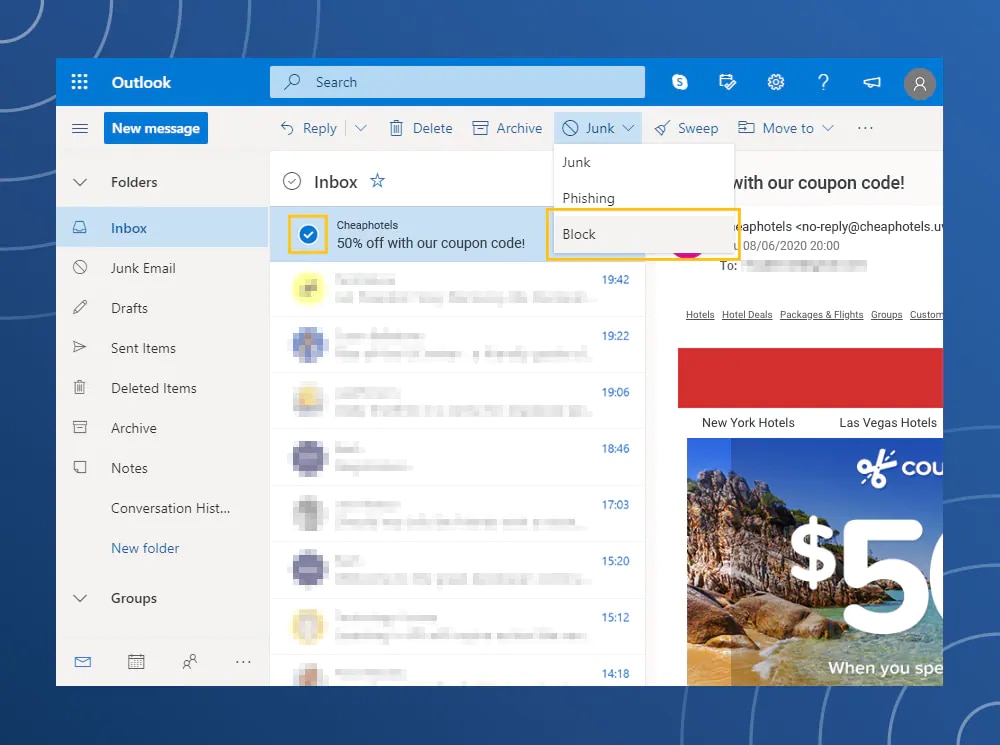The width and height of the screenshot is (1000, 745).
Task: Open Skype from the header
Action: tap(680, 82)
